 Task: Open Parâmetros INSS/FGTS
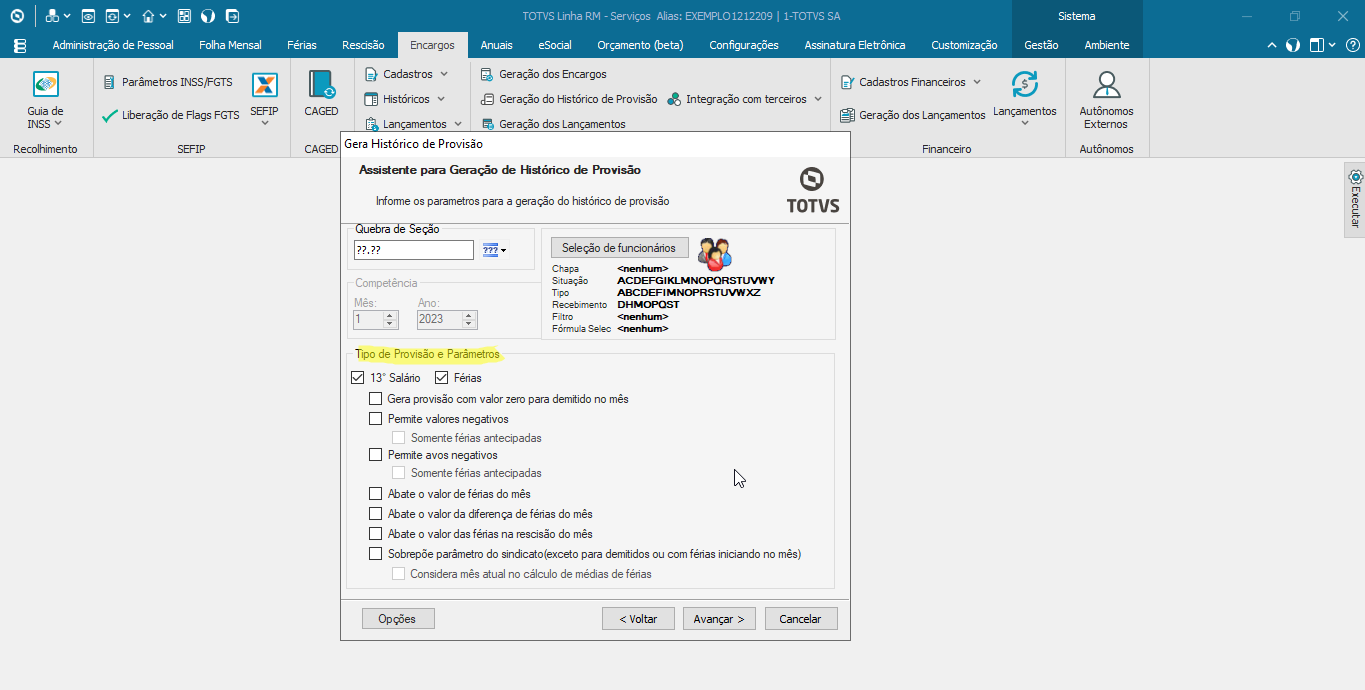click(168, 82)
